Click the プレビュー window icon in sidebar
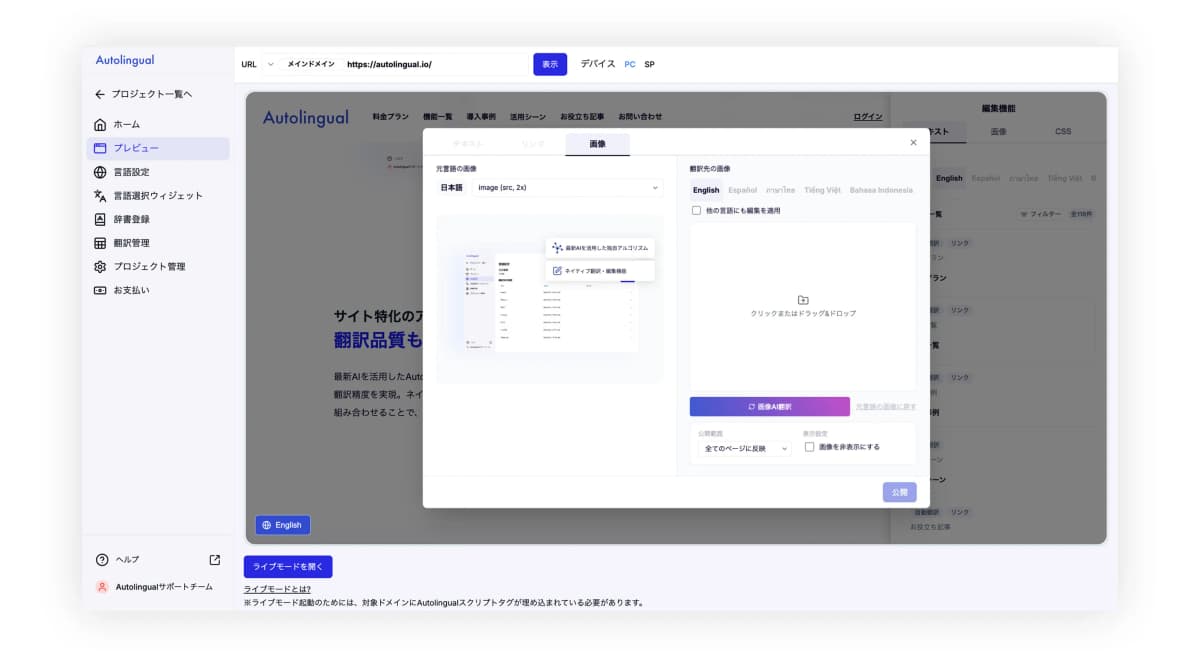The image size is (1200, 656). (100, 148)
